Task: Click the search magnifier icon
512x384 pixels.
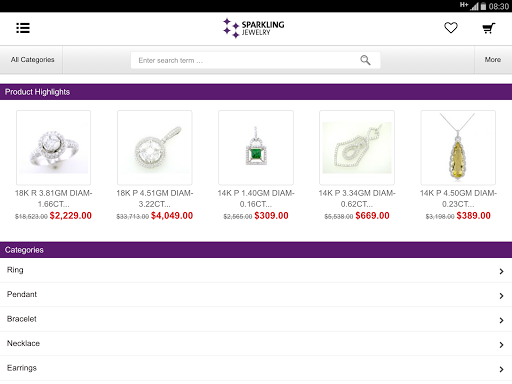Action: 365,60
